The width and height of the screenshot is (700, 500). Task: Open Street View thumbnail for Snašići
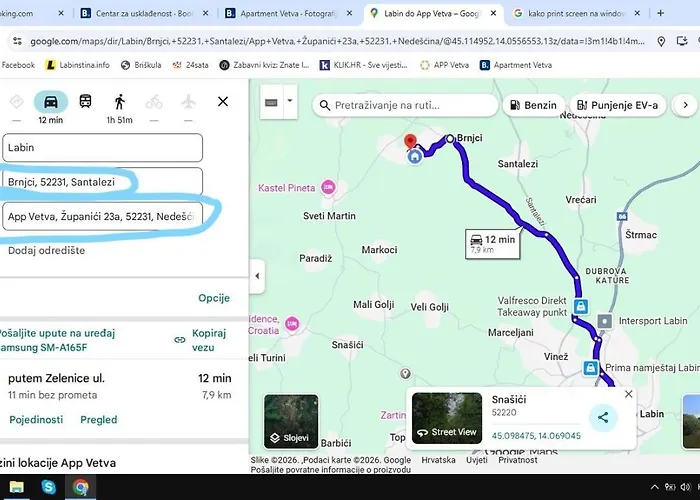[x=447, y=418]
